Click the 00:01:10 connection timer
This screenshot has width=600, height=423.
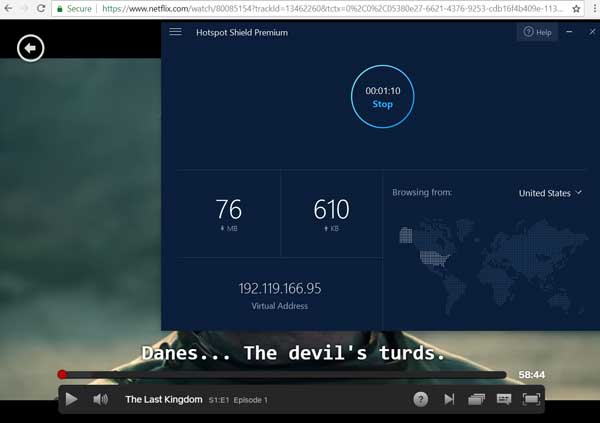coord(383,91)
